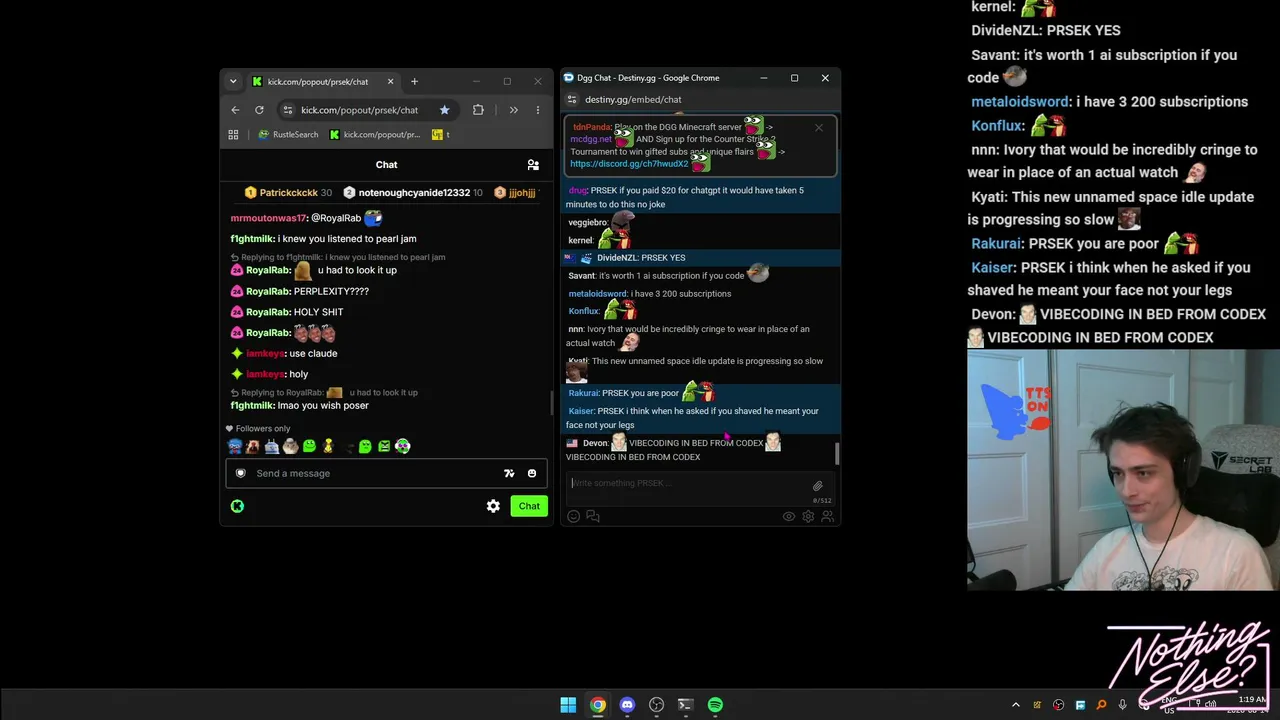Expand Chrome tab search dropdown

233,81
